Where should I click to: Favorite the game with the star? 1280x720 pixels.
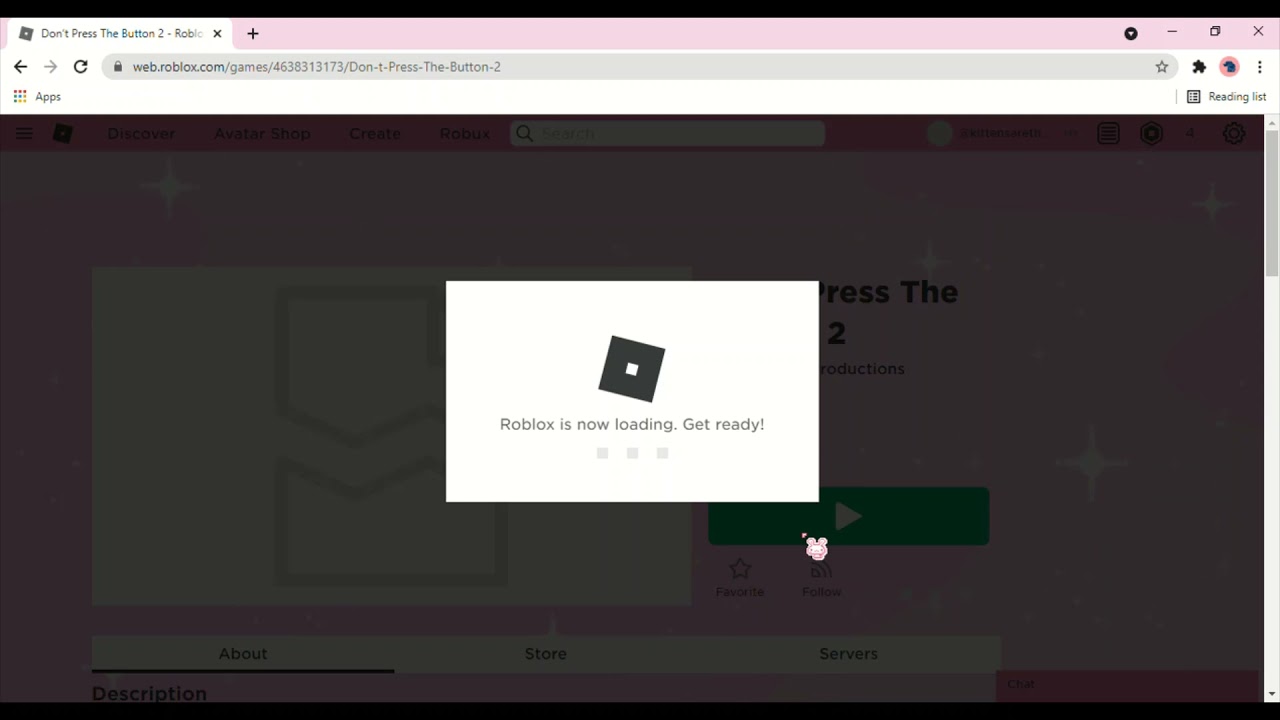pyautogui.click(x=740, y=578)
